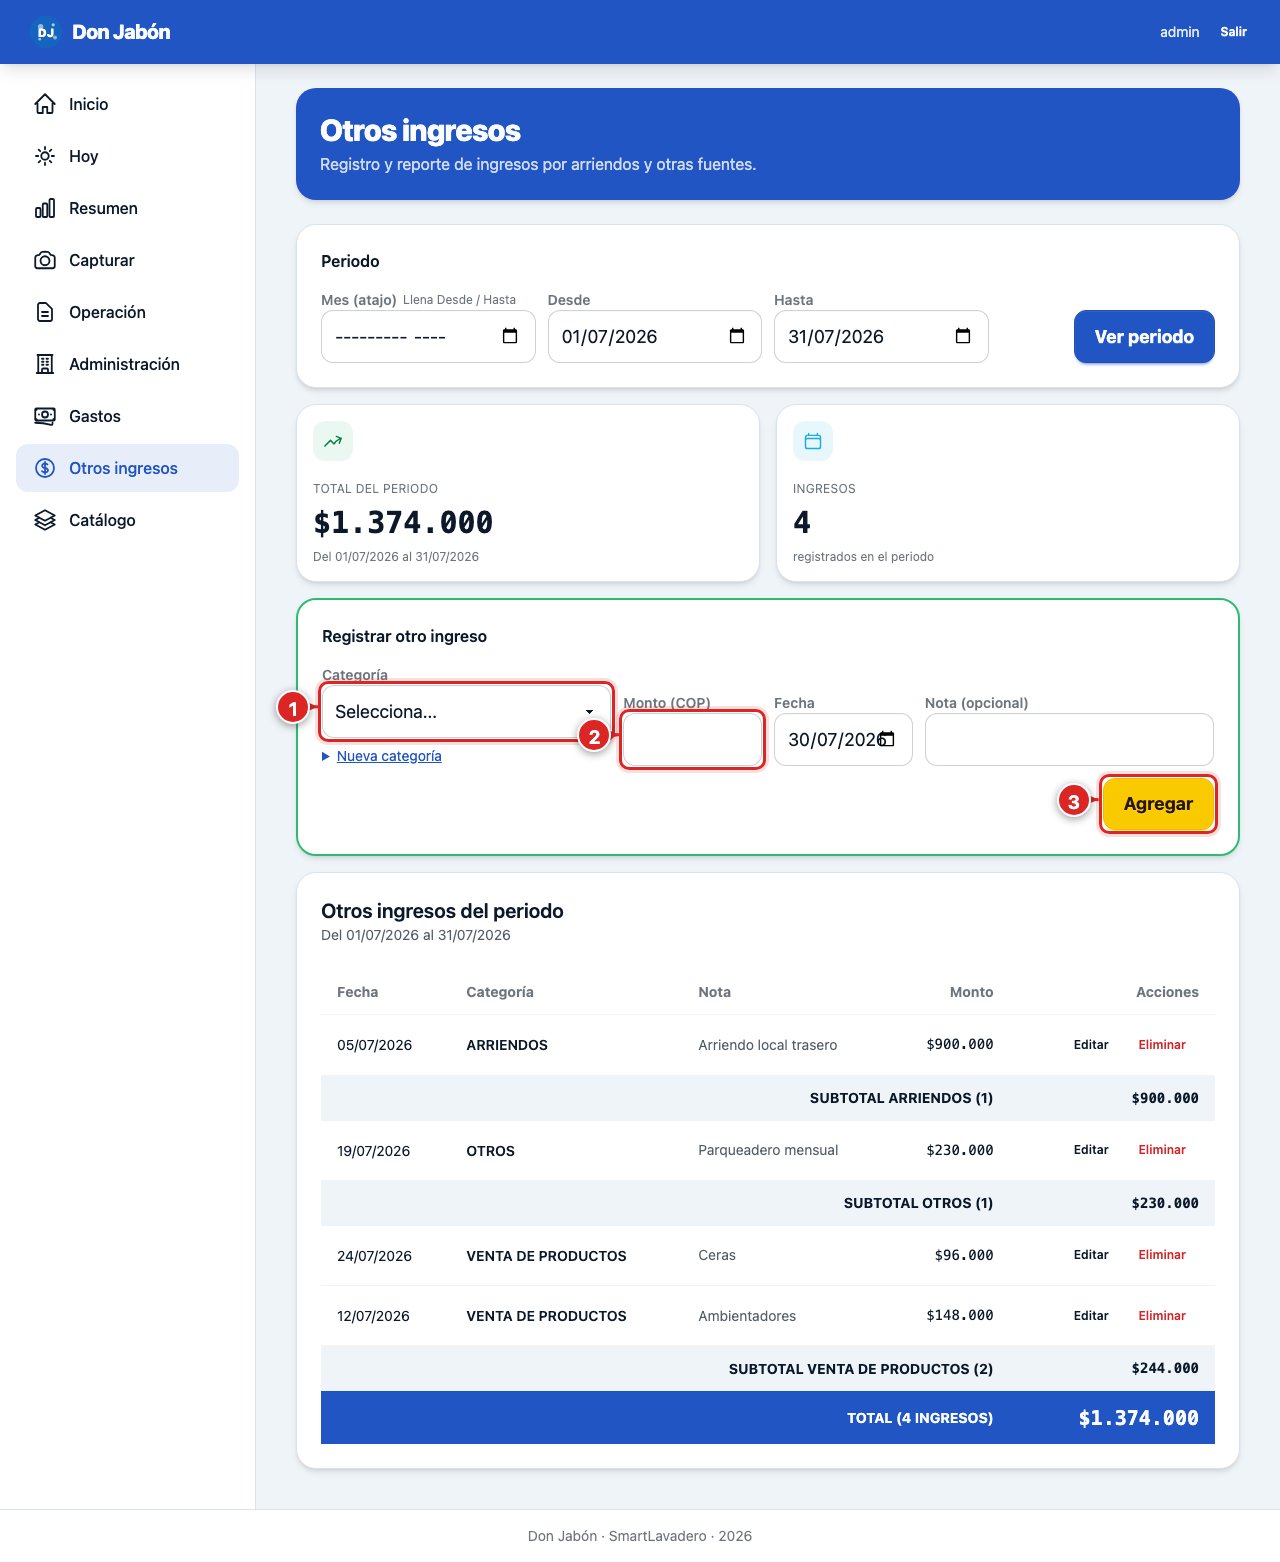Image resolution: width=1280 pixels, height=1562 pixels.
Task: Click the Operación document icon
Action: [x=45, y=312]
